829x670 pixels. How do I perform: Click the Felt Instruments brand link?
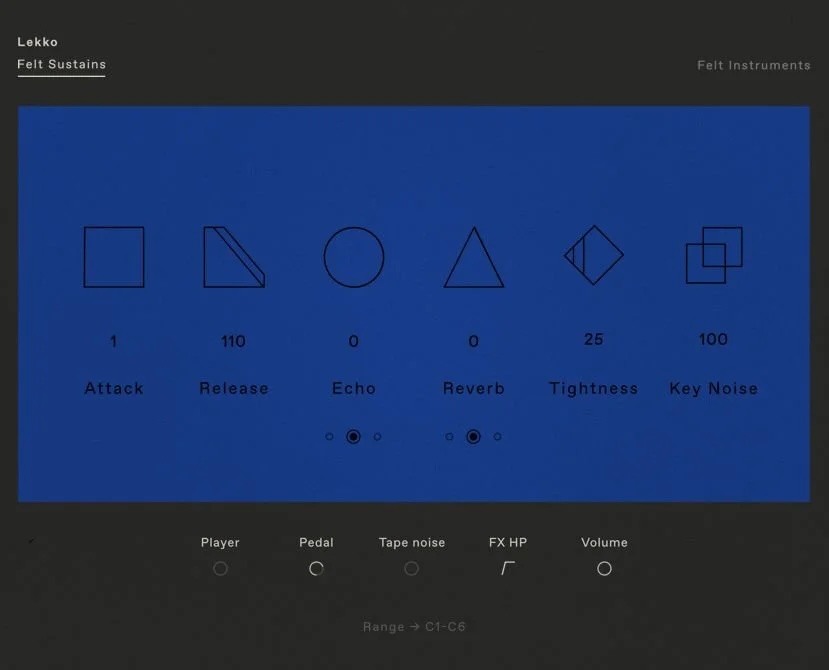[753, 65]
